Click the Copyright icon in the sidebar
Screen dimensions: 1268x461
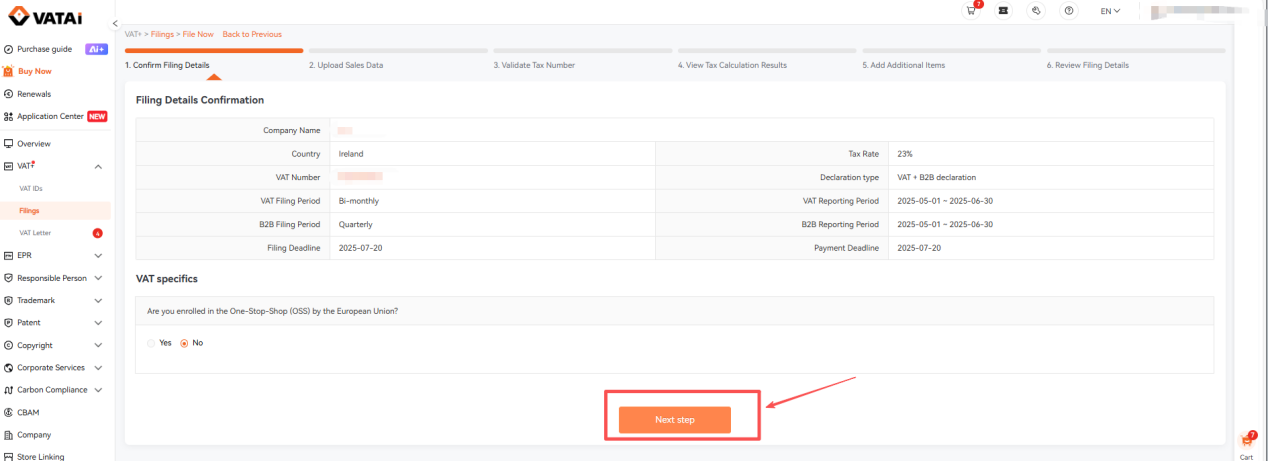coord(8,345)
